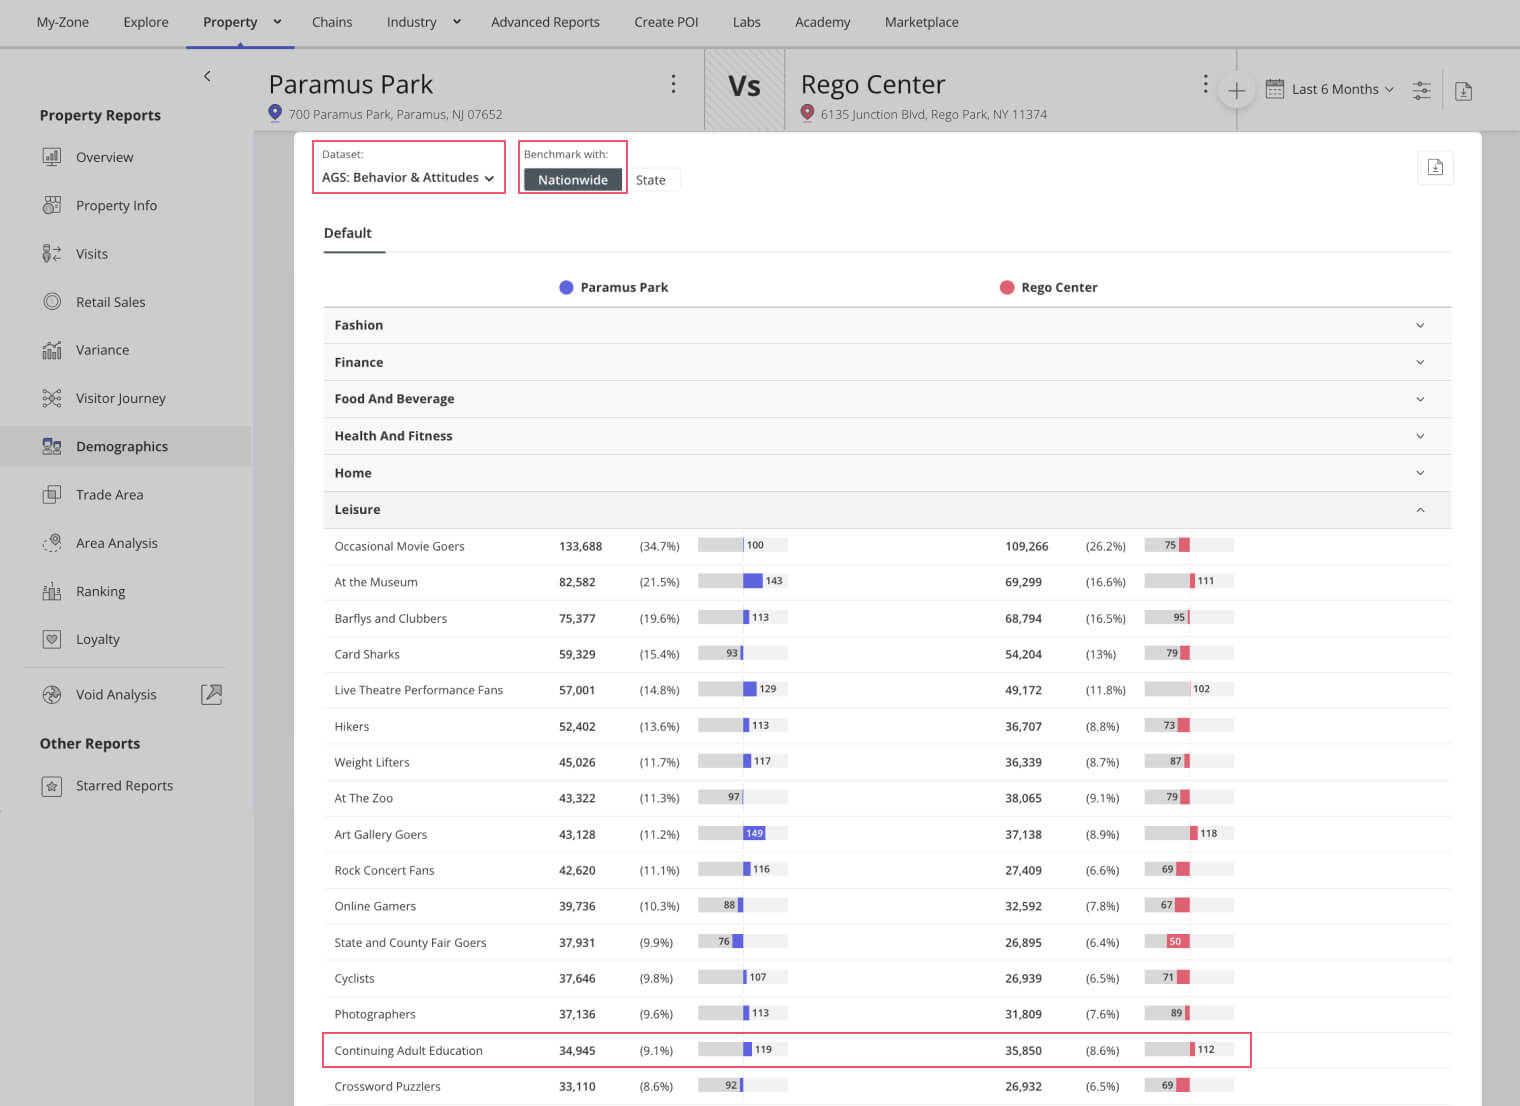Open Advanced Reports in navigation

pos(545,22)
